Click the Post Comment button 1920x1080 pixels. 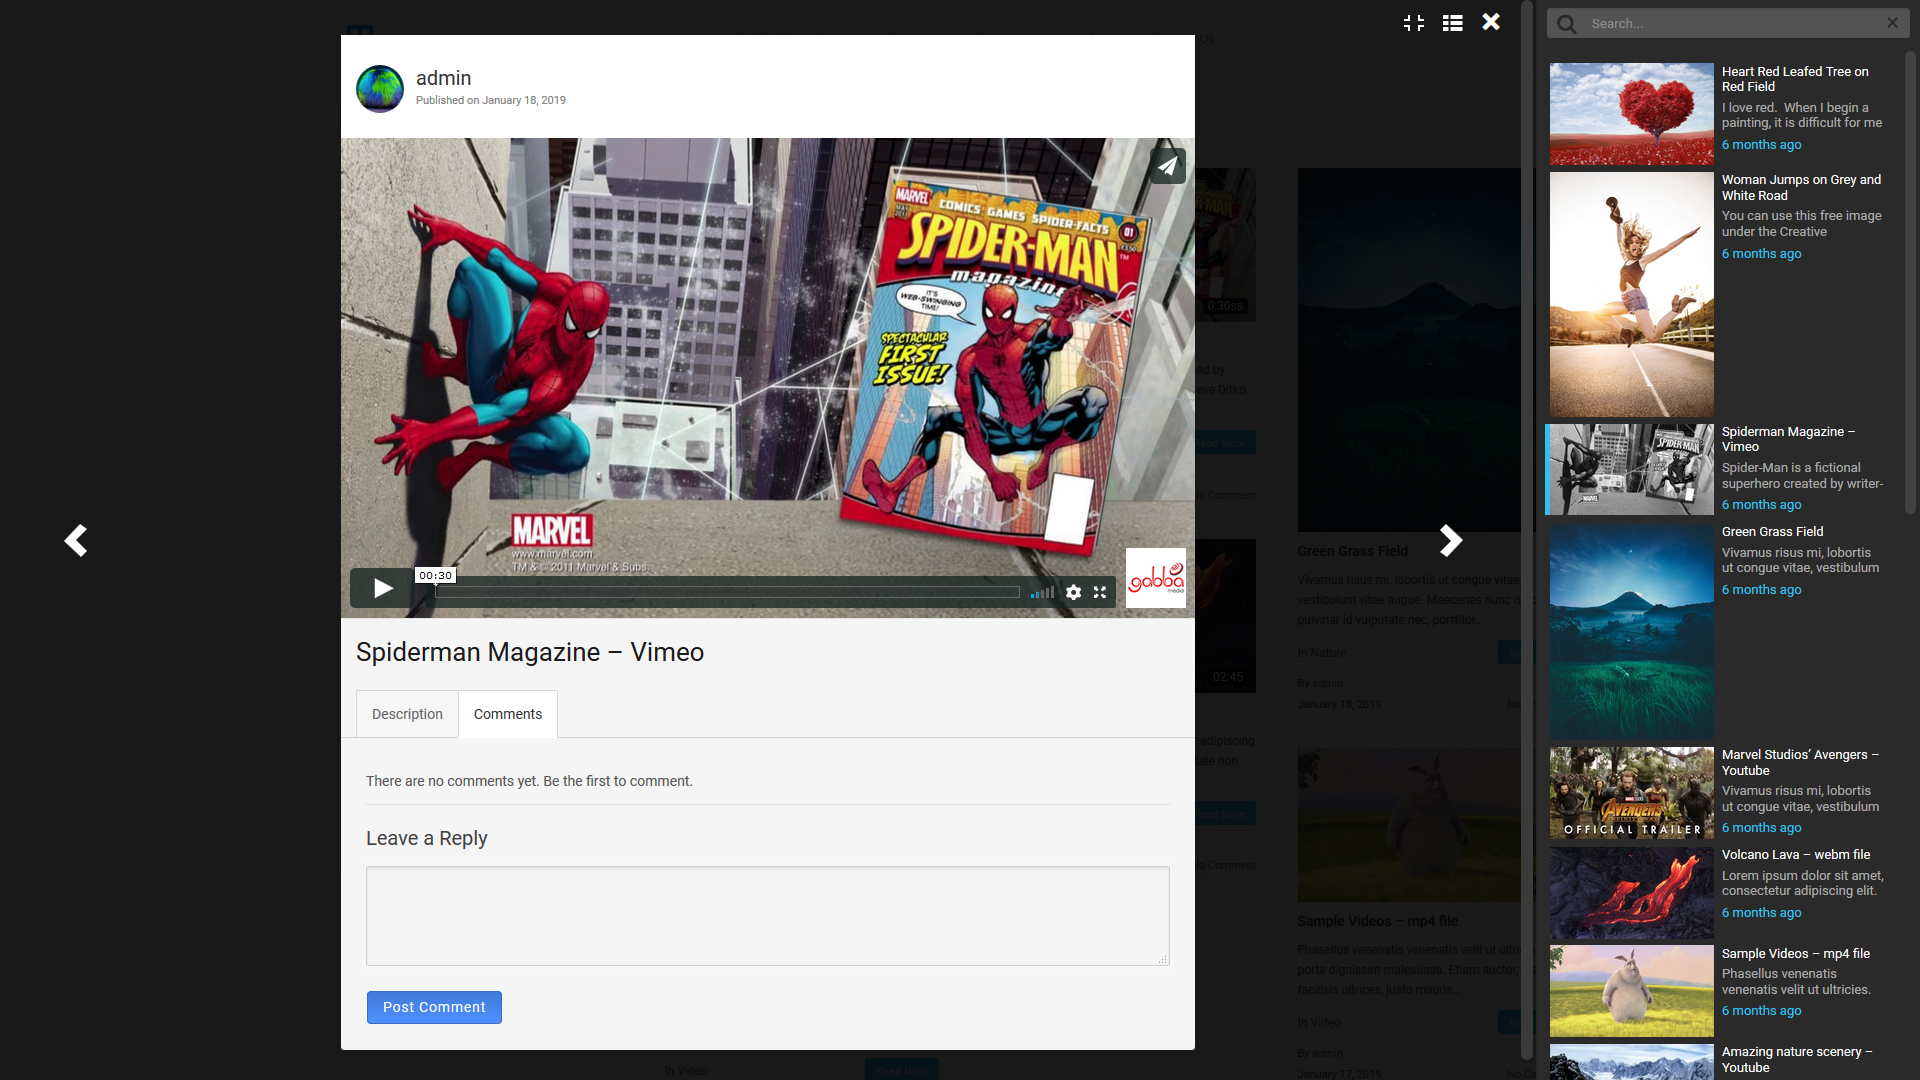coord(434,1007)
